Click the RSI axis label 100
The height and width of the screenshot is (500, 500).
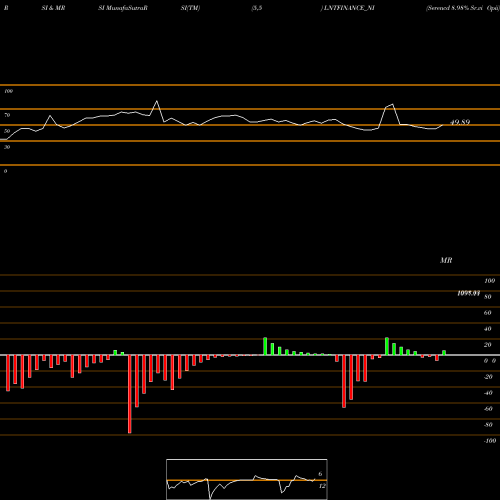click(9, 91)
